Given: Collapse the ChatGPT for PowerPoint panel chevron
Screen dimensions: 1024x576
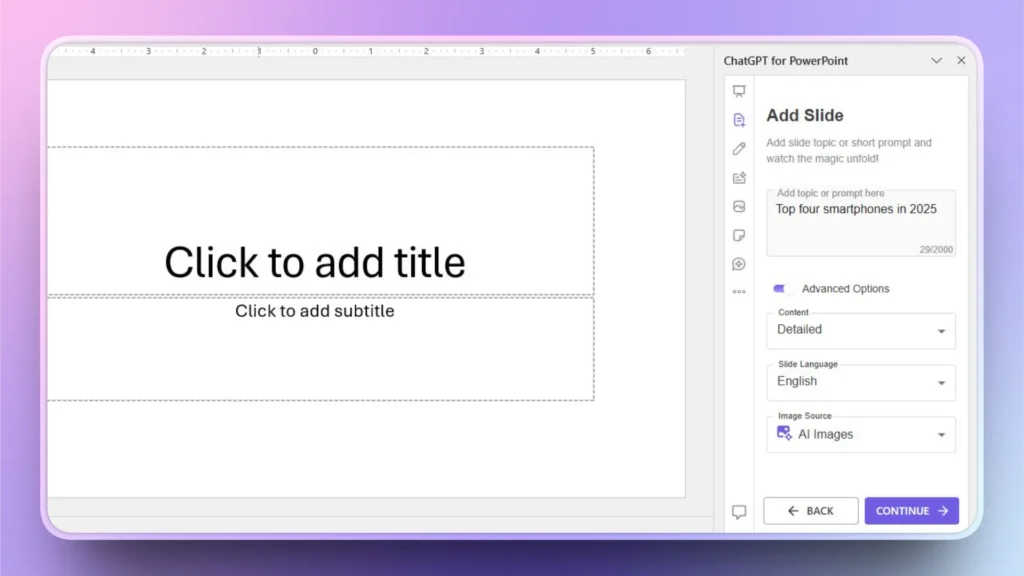Looking at the screenshot, I should pyautogui.click(x=936, y=60).
